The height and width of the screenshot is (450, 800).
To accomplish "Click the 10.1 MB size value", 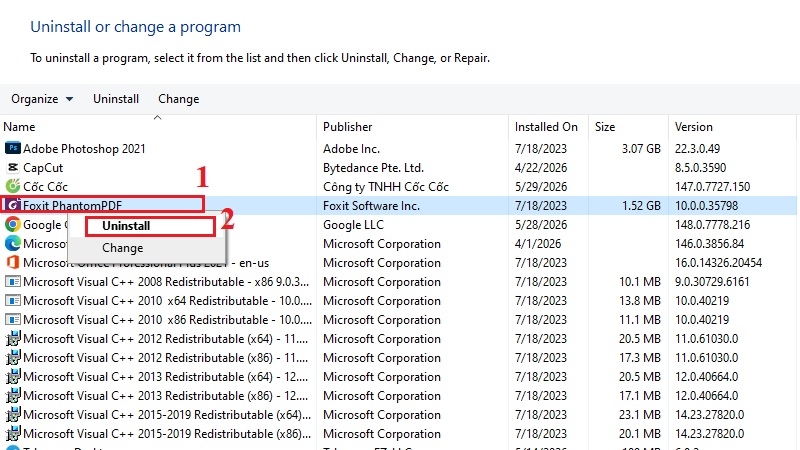I will (x=640, y=282).
